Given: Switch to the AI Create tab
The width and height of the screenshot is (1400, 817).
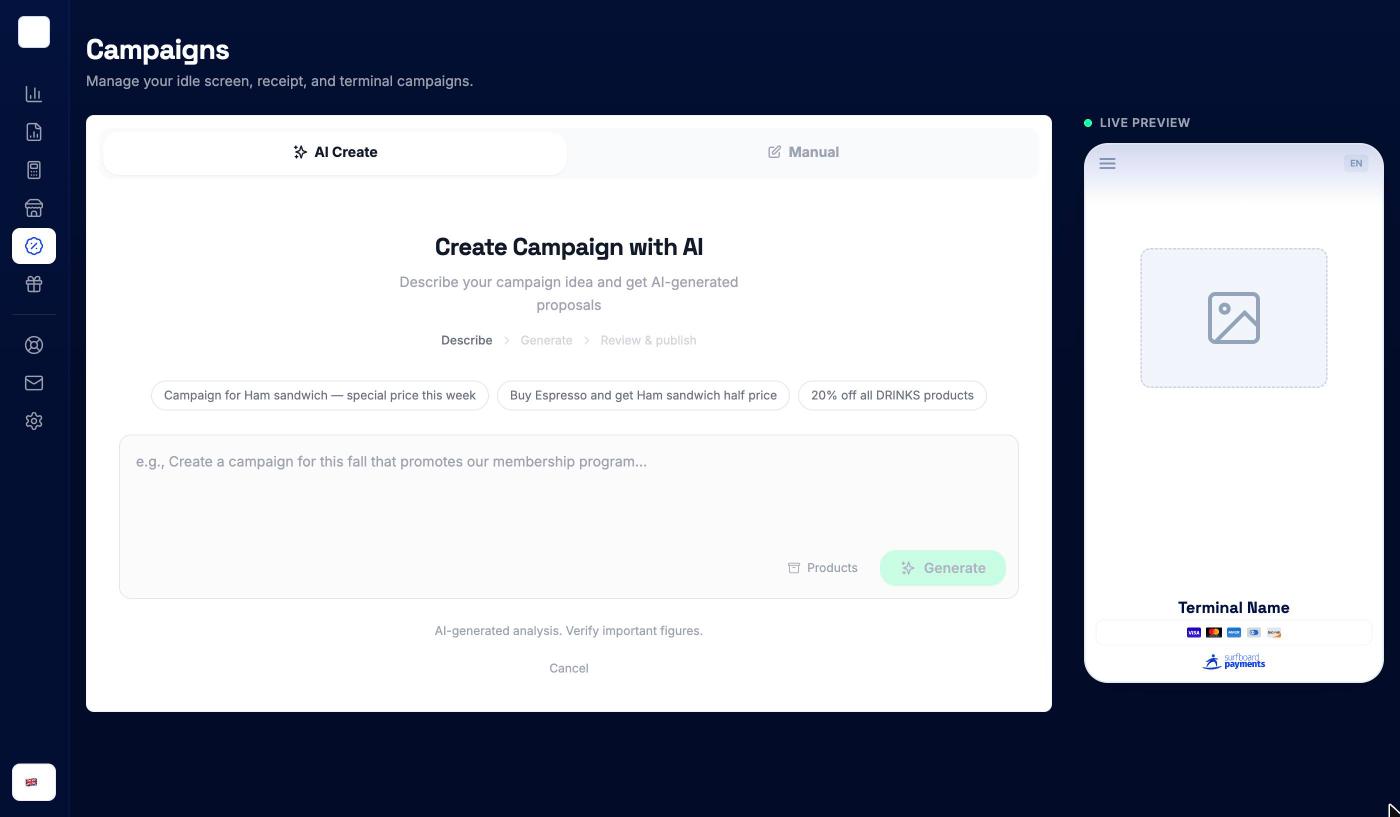Looking at the screenshot, I should [x=335, y=152].
